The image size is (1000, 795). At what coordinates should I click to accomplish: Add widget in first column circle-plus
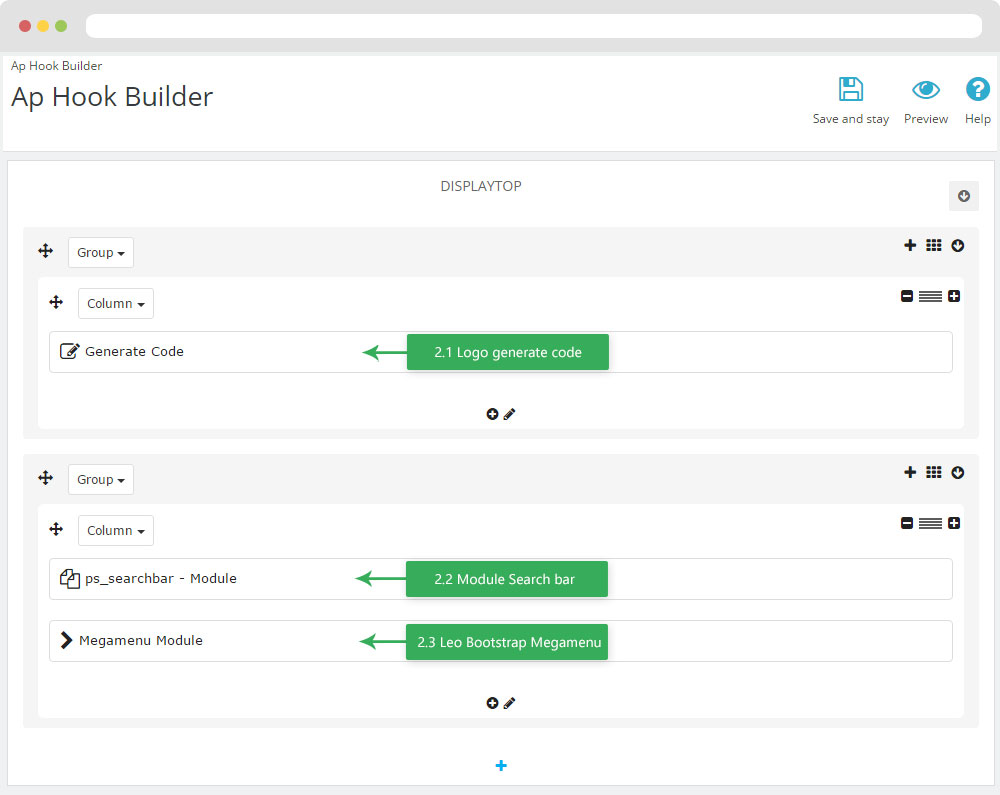click(x=492, y=414)
